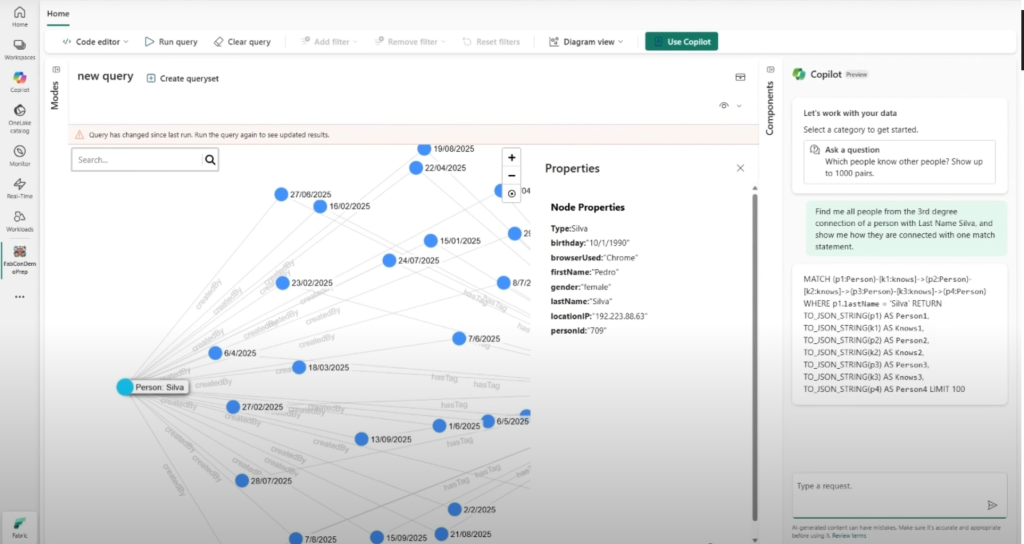The image size is (1024, 544).
Task: Open the sidebar more options ellipsis
Action: click(20, 296)
